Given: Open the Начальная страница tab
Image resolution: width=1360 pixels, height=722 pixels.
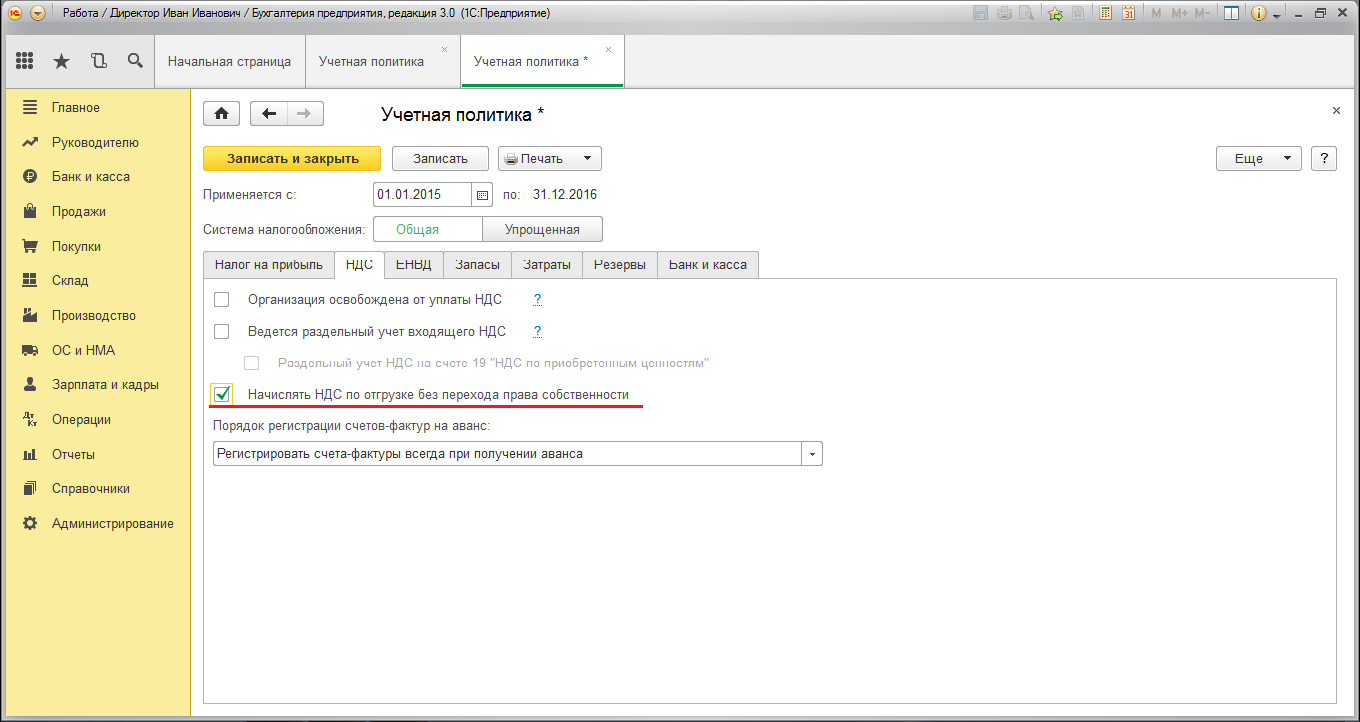Looking at the screenshot, I should coord(230,61).
